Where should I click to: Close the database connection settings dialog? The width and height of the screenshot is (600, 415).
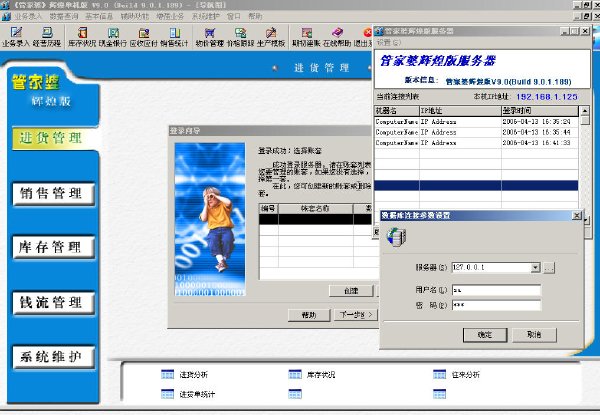click(577, 216)
